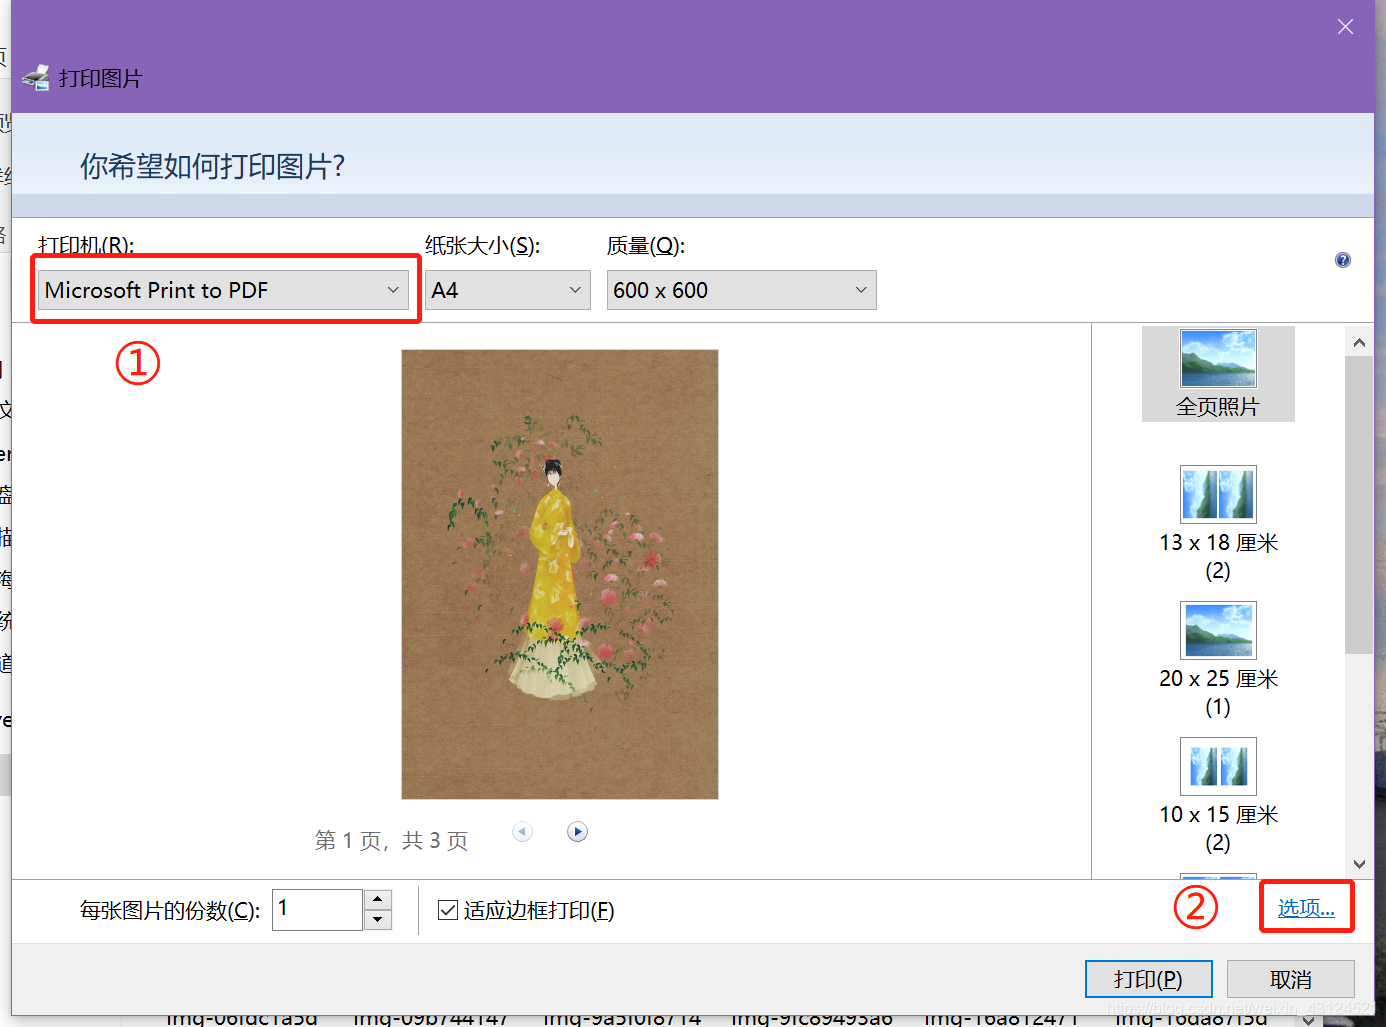The height and width of the screenshot is (1027, 1386).
Task: Go to the previous page with the back arrow
Action: [x=522, y=832]
